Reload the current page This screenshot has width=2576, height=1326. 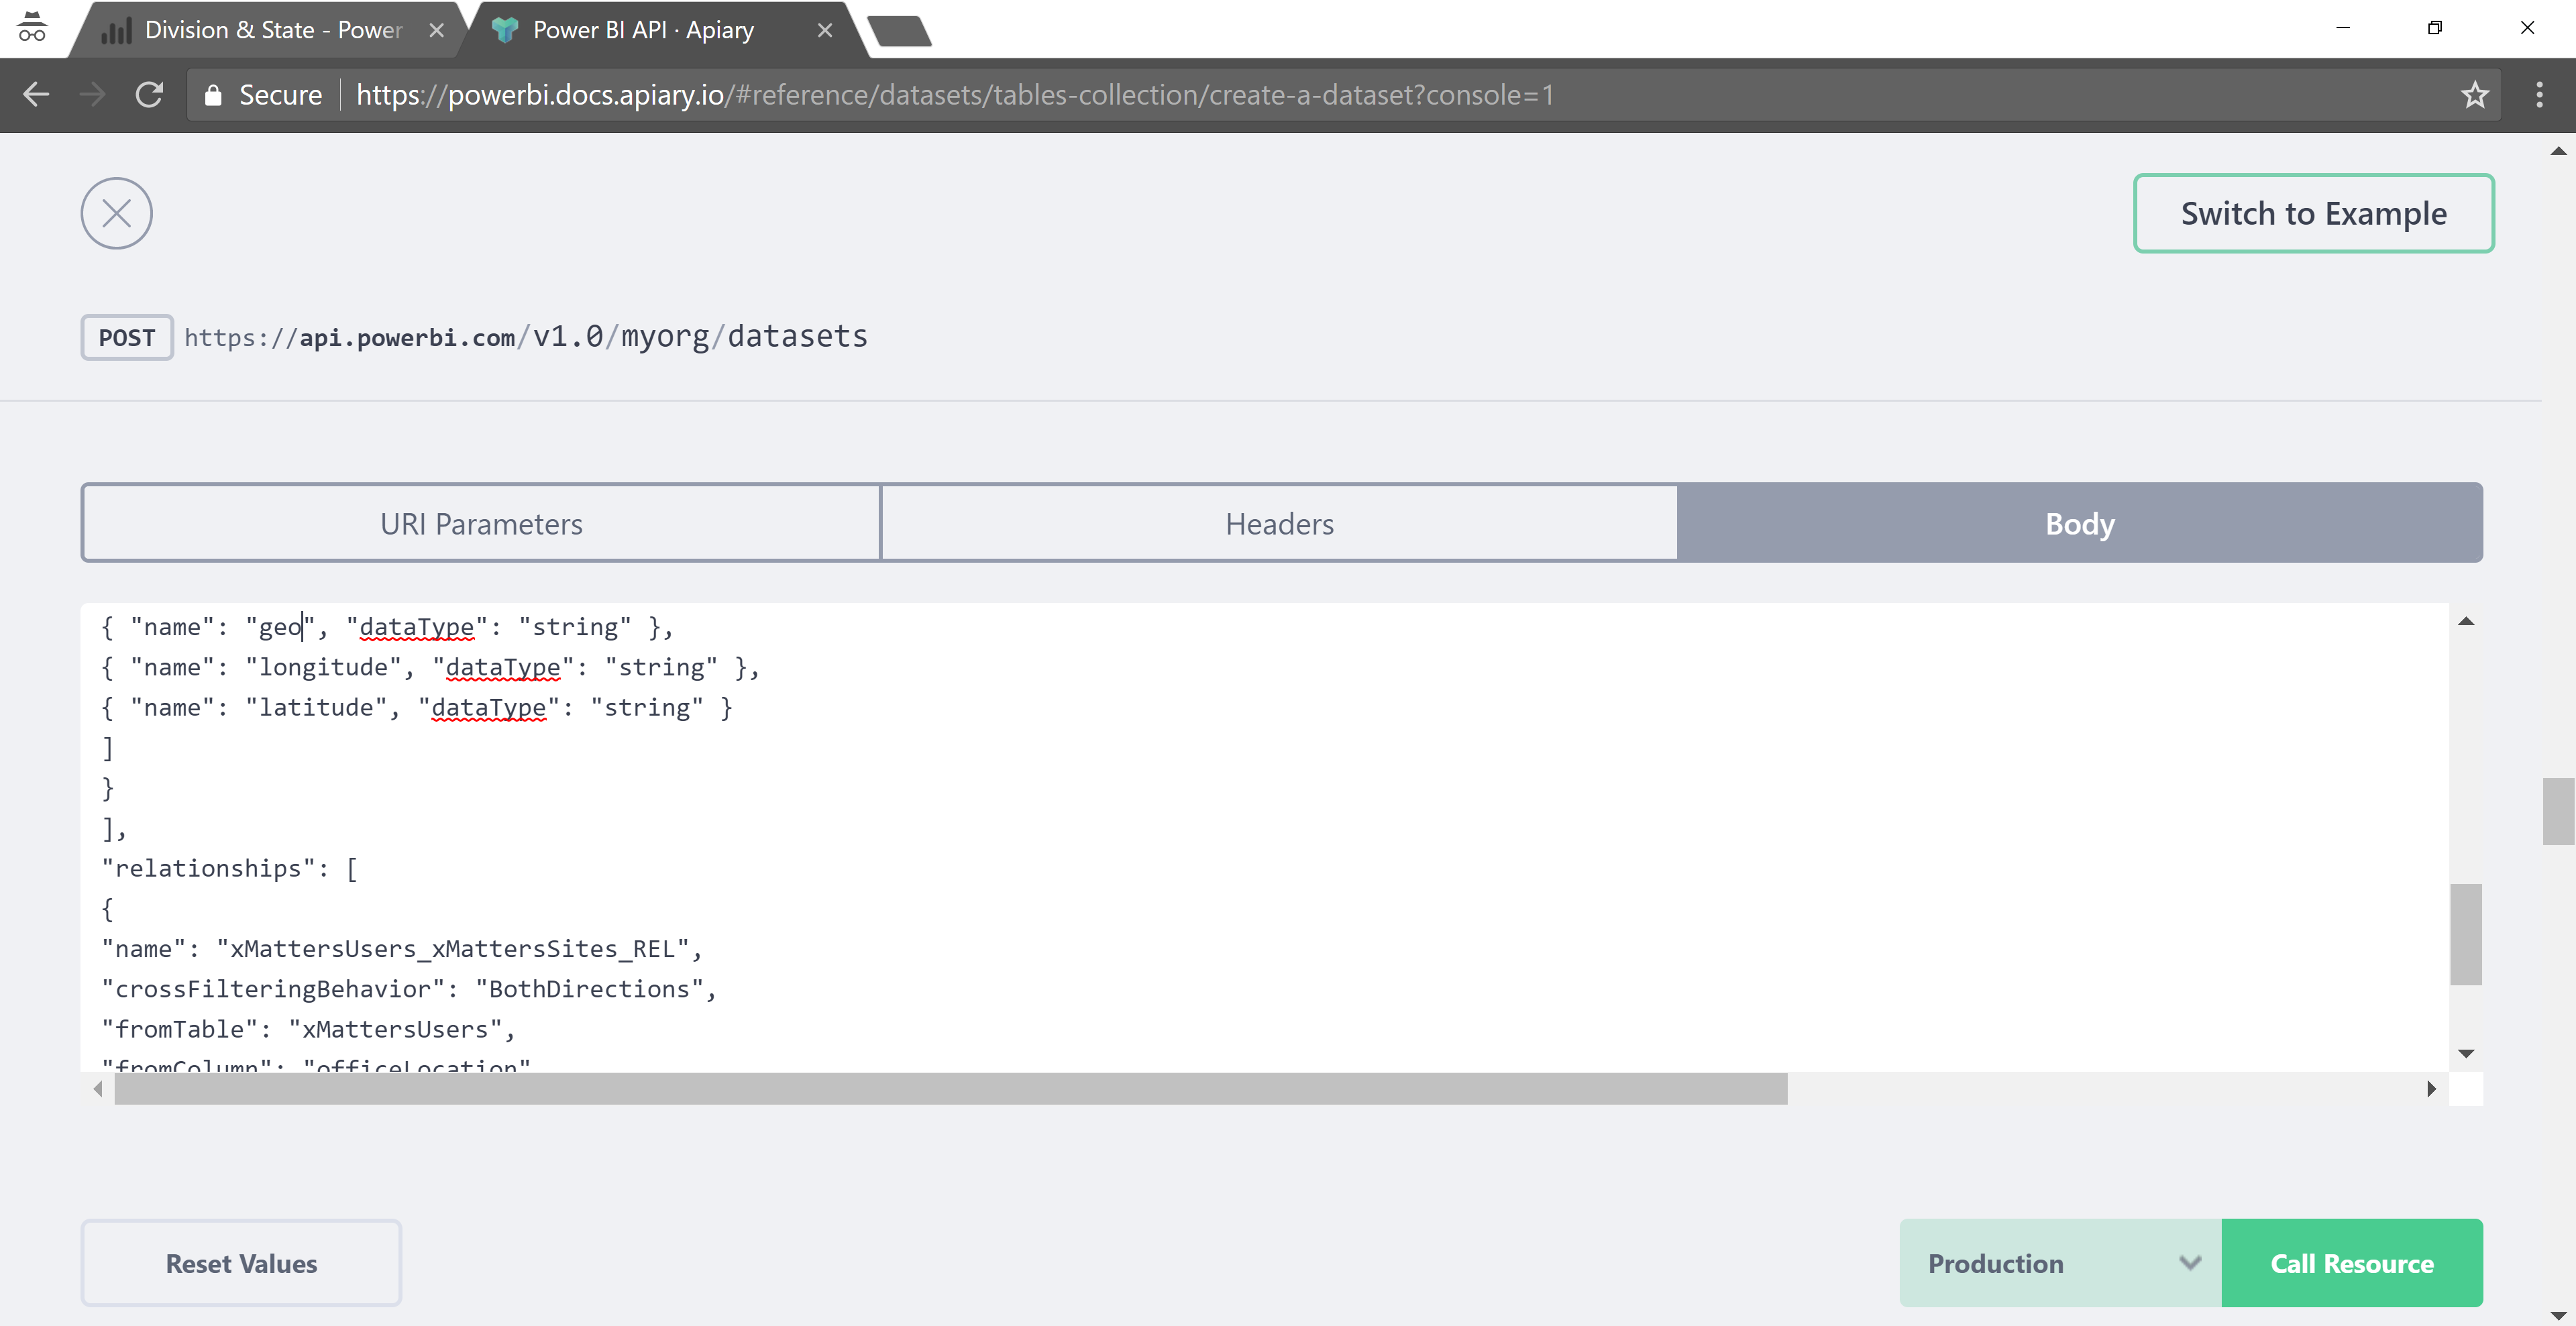point(149,94)
